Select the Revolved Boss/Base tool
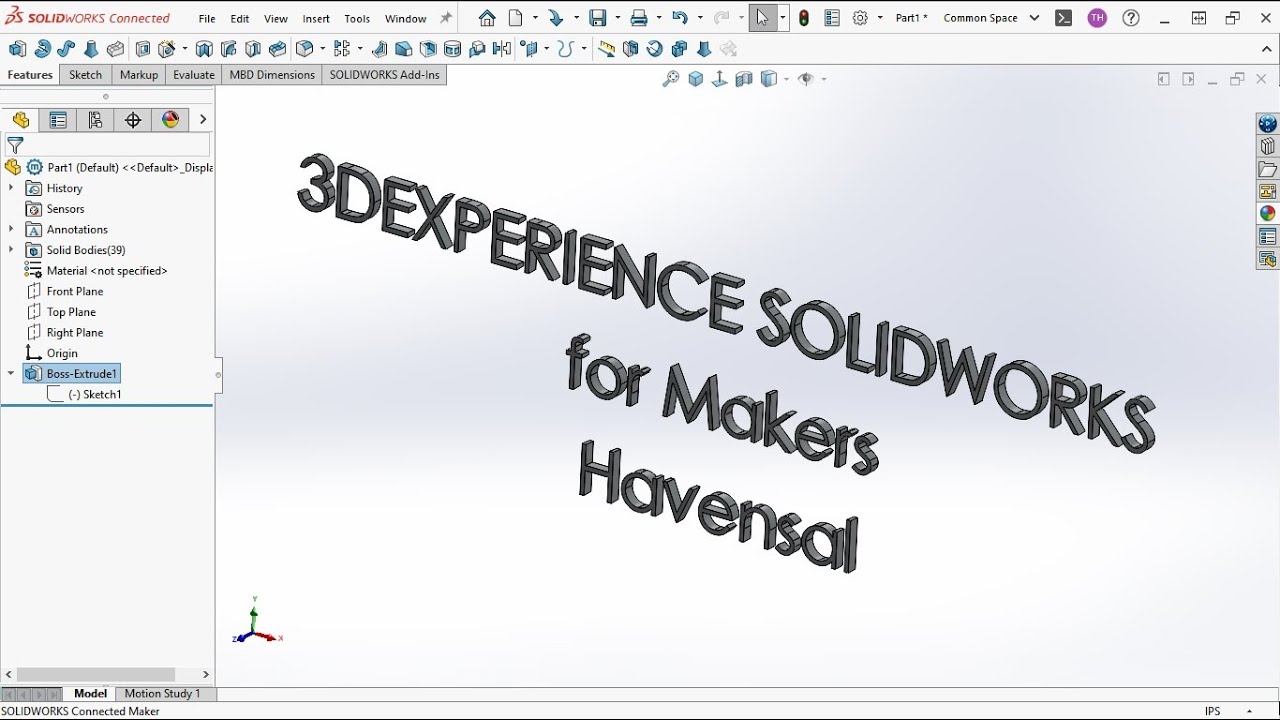This screenshot has height=720, width=1280. (x=42, y=49)
